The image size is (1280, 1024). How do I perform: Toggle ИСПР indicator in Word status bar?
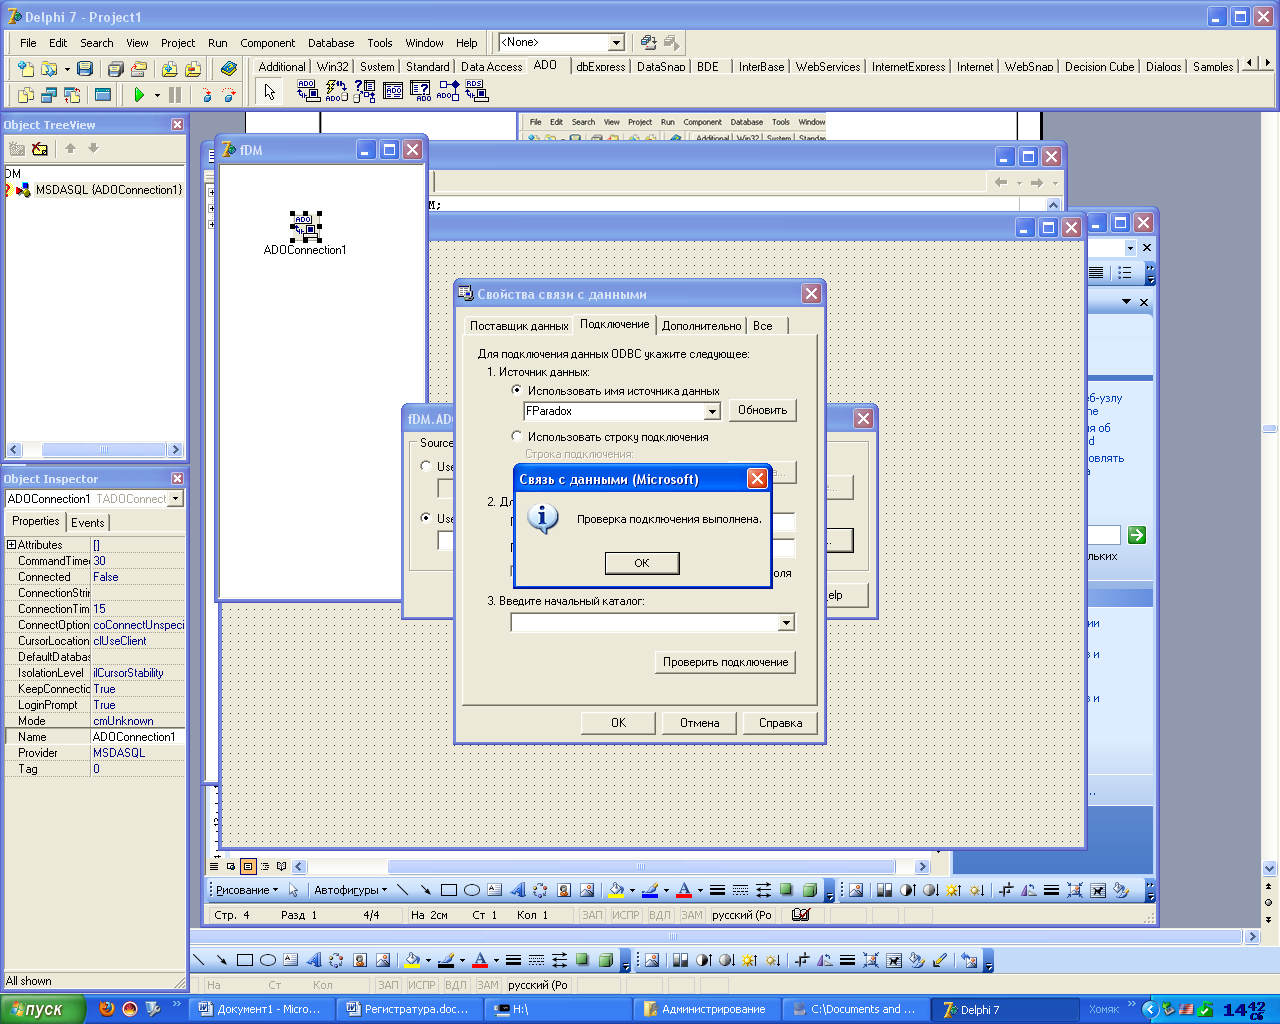[x=626, y=915]
